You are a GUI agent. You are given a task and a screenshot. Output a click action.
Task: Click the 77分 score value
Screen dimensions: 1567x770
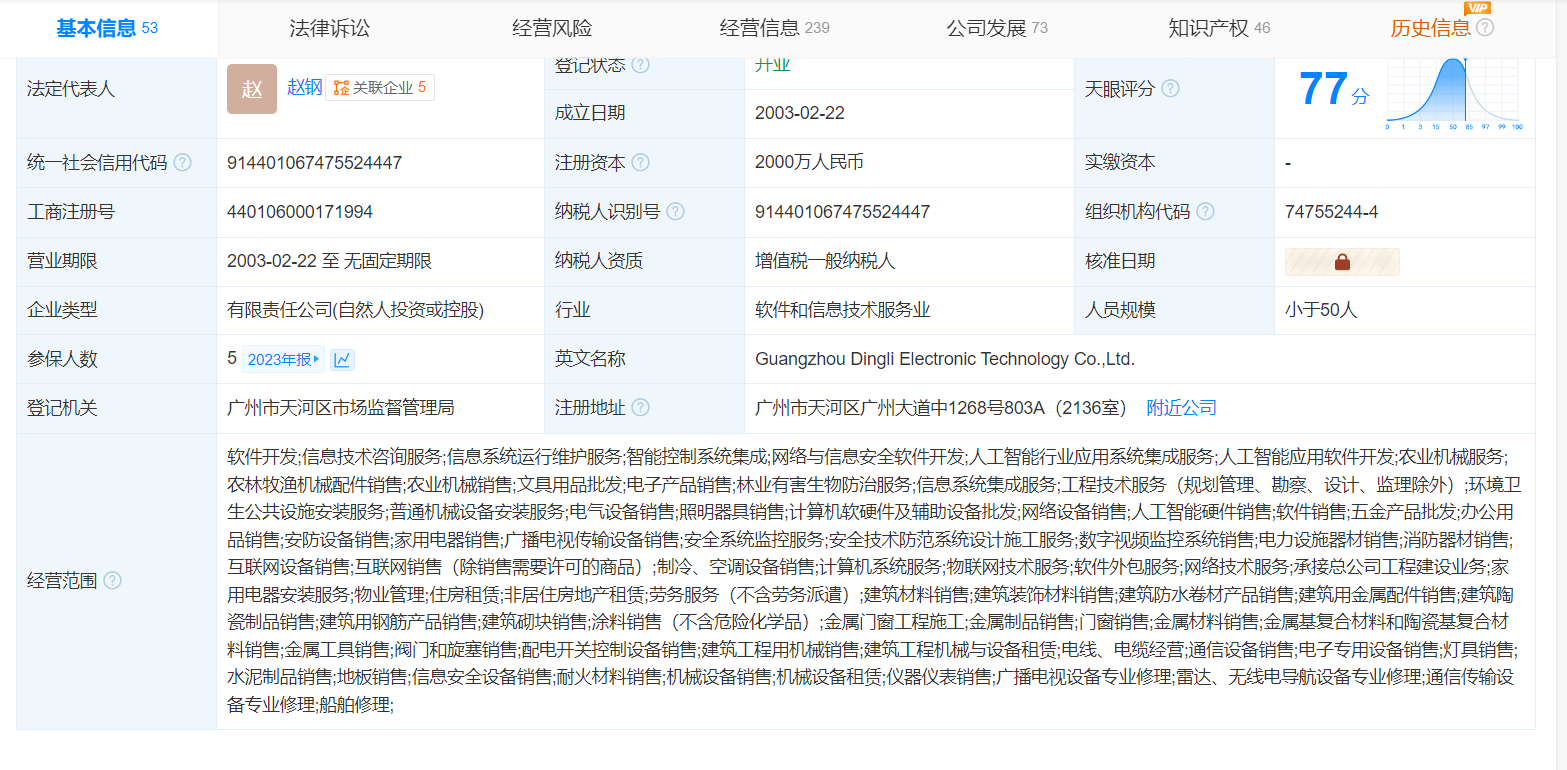coord(1334,89)
